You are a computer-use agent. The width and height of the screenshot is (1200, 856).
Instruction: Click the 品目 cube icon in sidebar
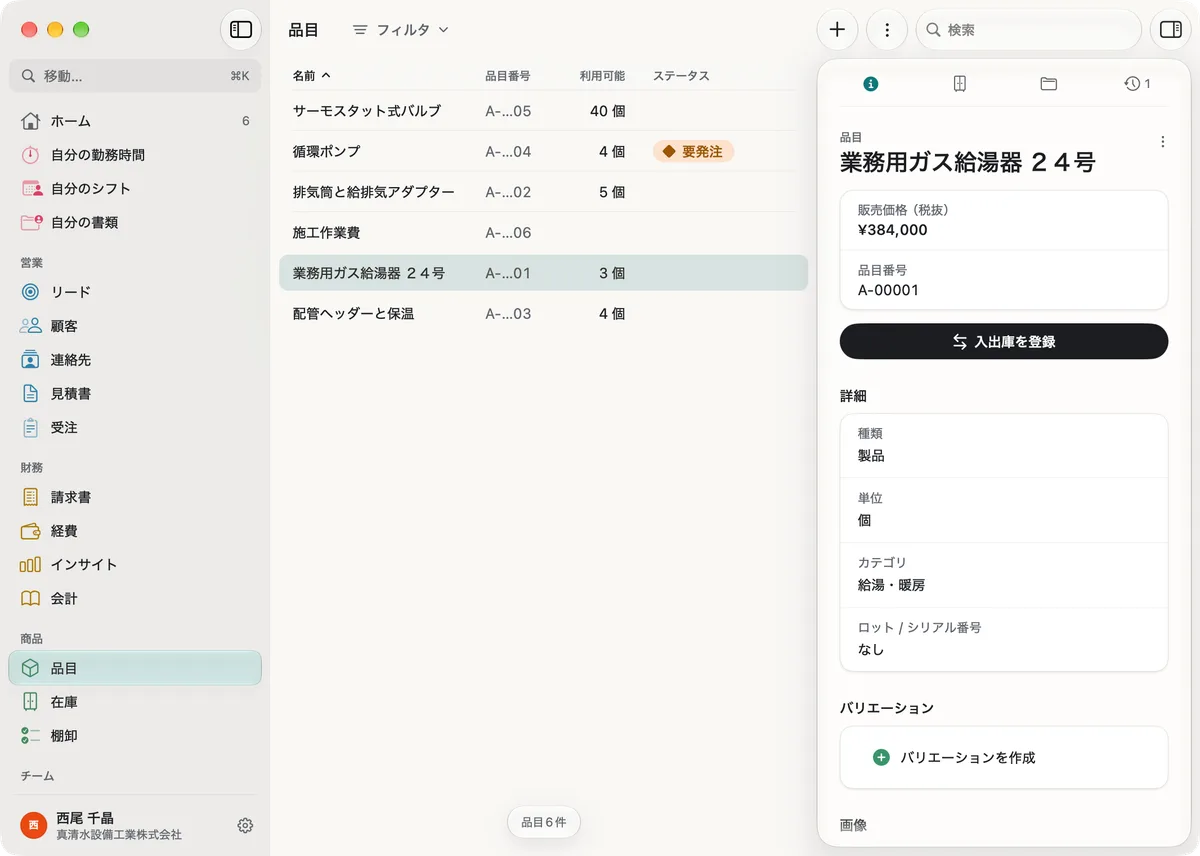31,668
